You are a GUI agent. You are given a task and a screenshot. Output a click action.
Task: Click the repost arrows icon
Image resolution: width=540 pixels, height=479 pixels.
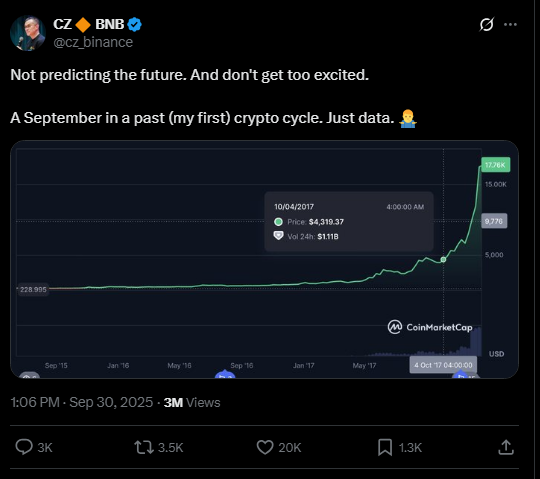click(144, 447)
